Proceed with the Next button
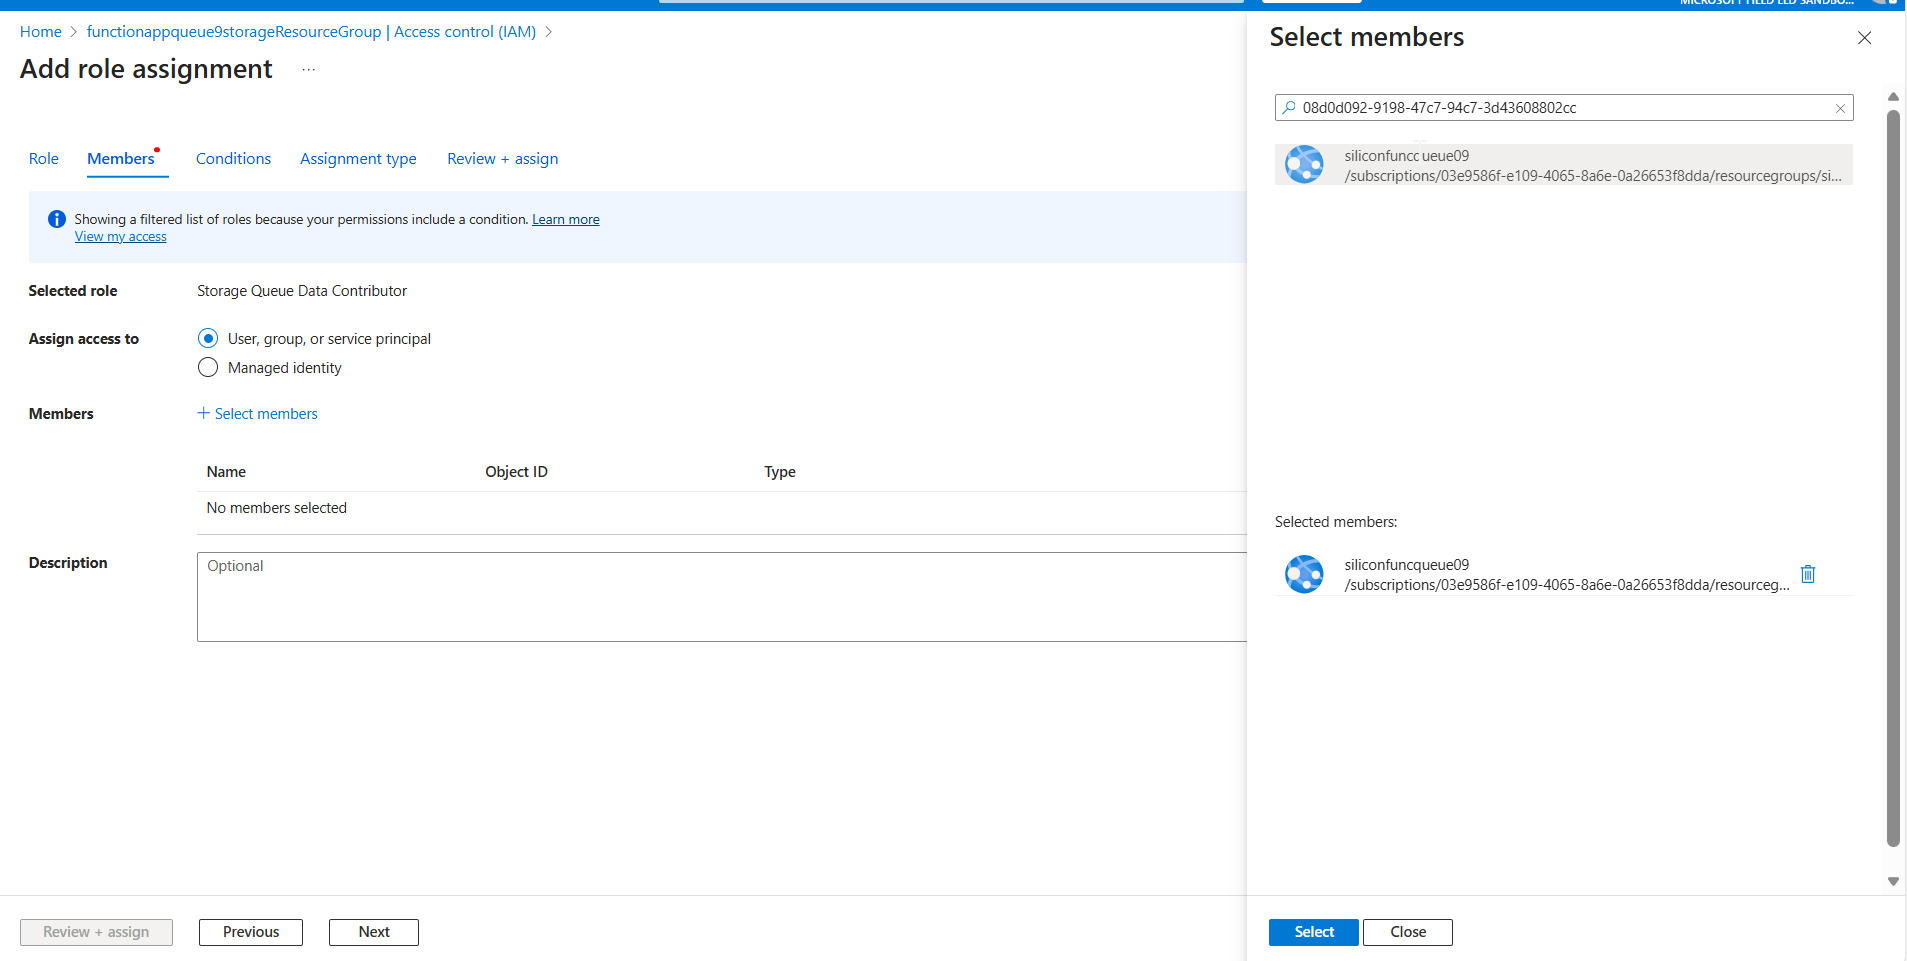Screen dimensions: 1907x961 tap(374, 932)
